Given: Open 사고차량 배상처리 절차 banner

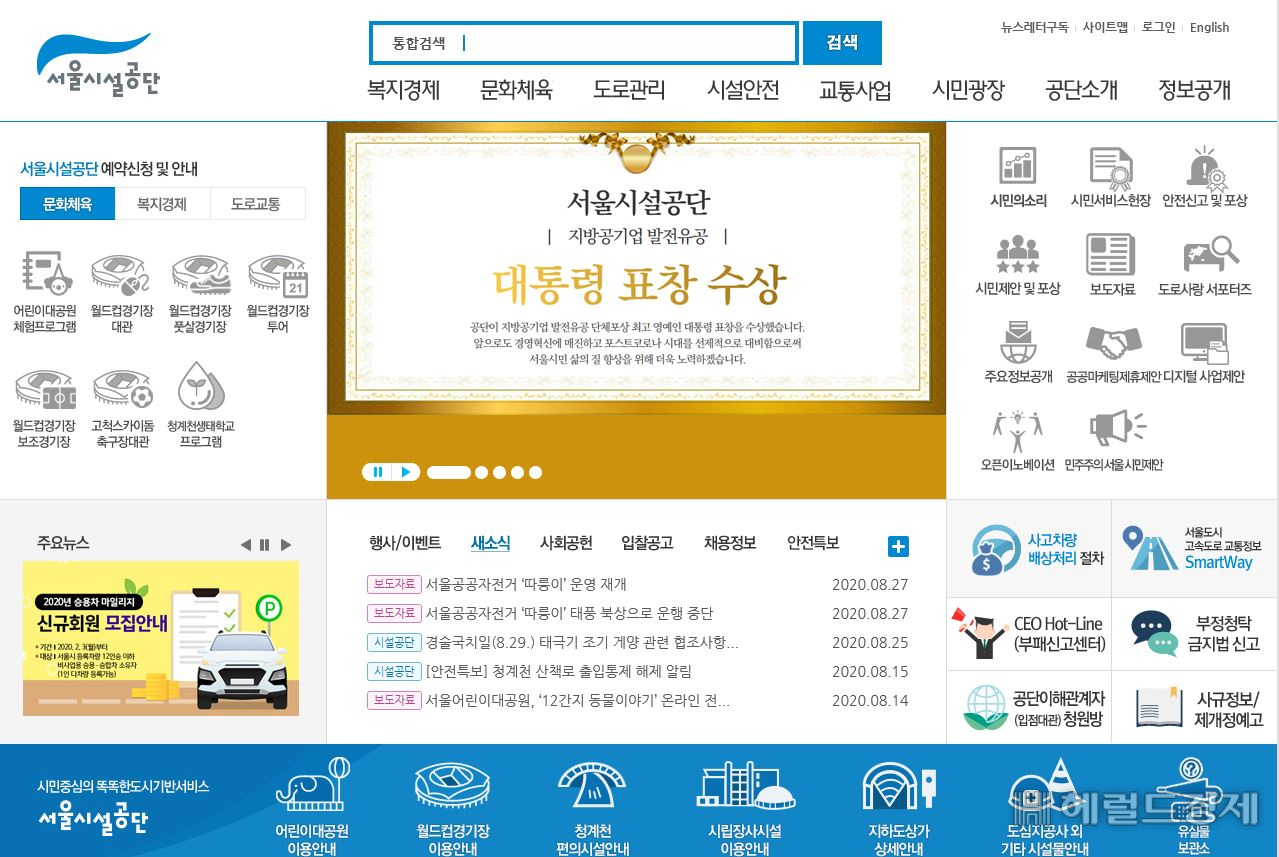Looking at the screenshot, I should click(x=1028, y=549).
